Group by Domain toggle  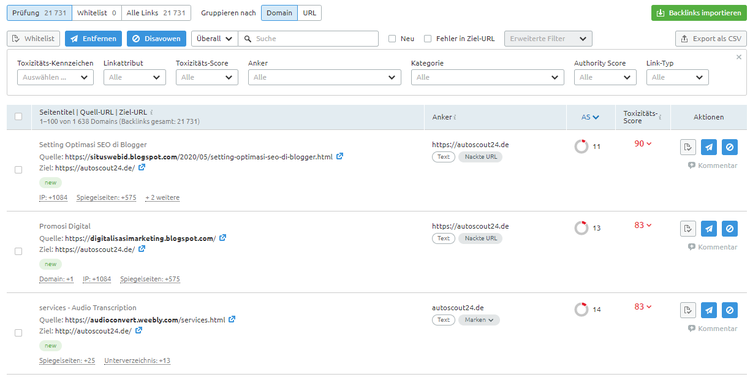coord(279,13)
